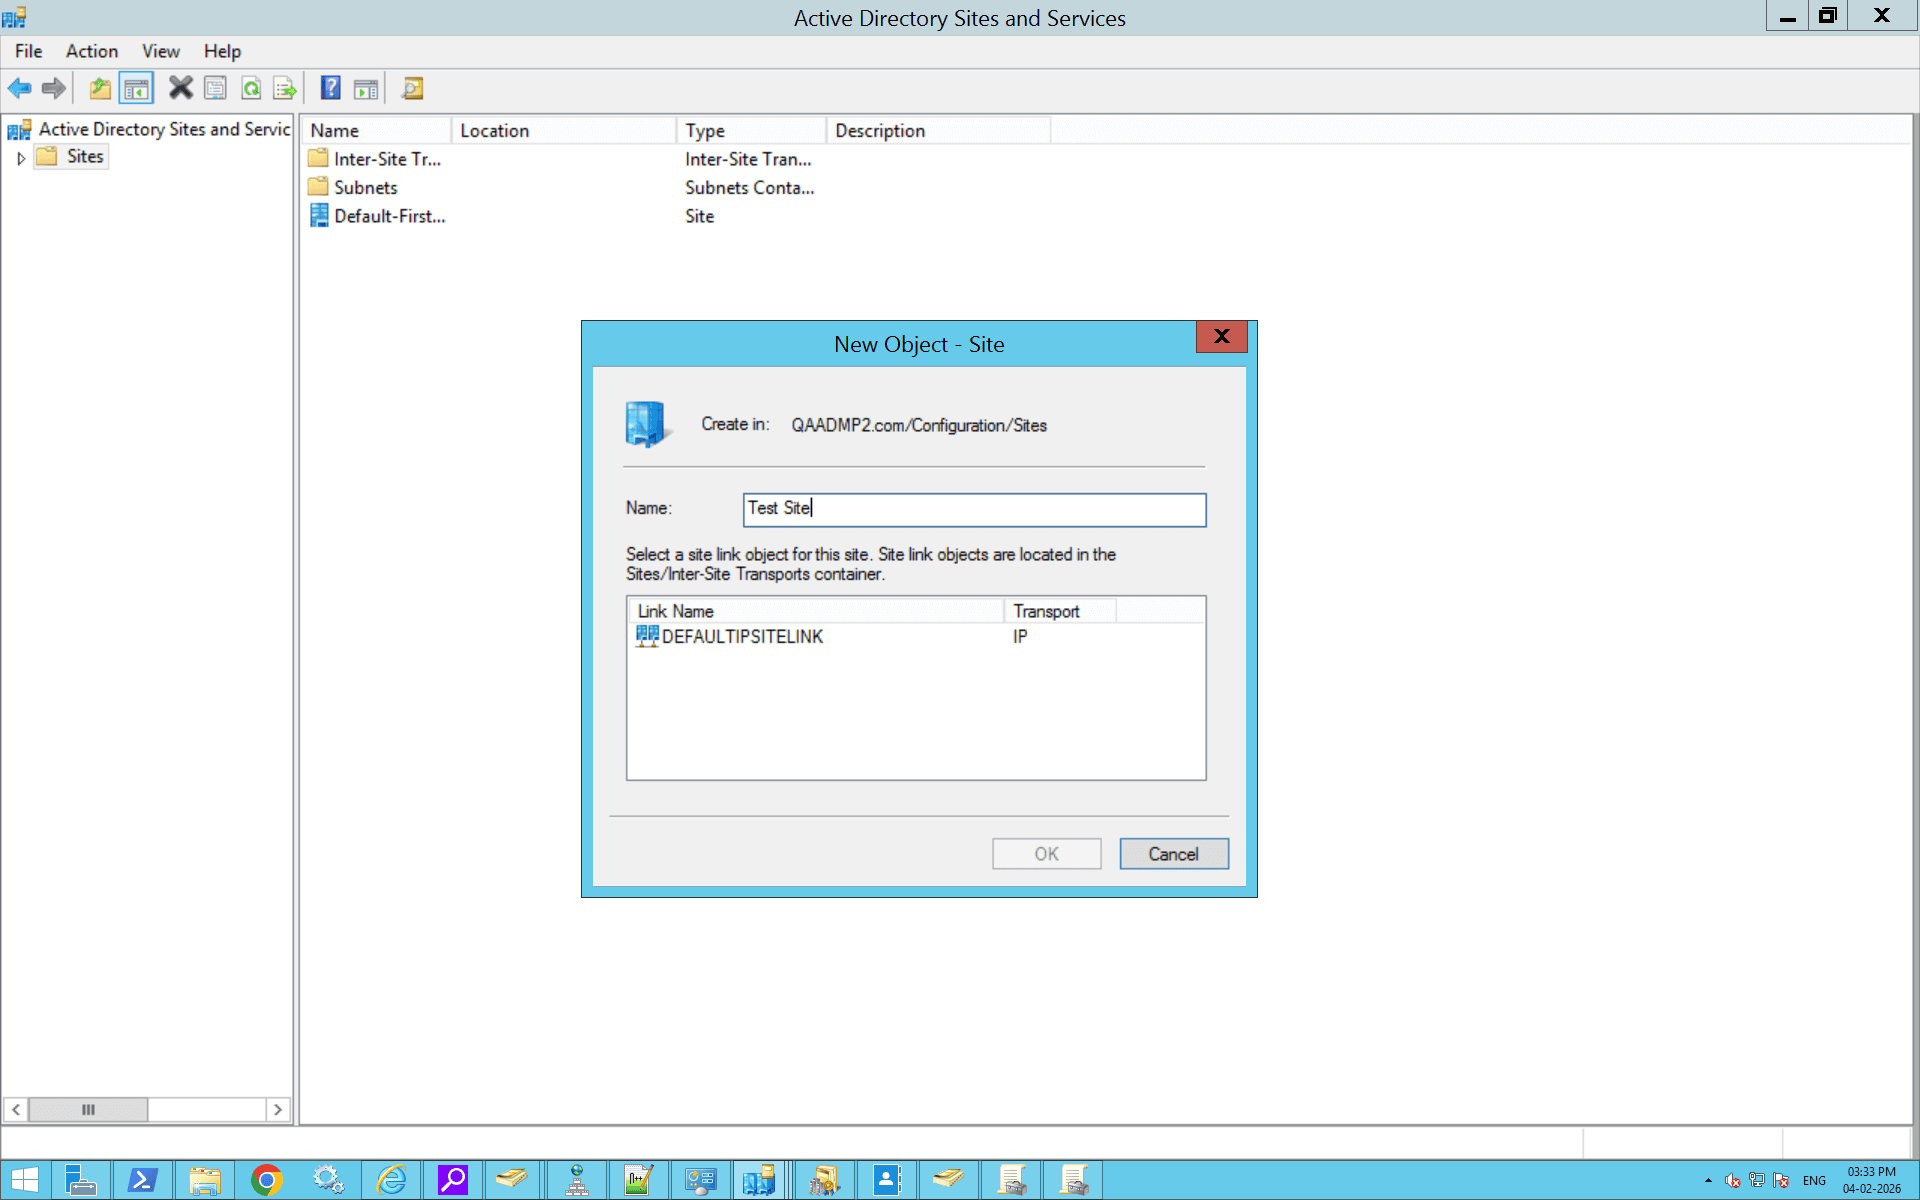
Task: Click the Delete (X) toolbar icon
Action: [x=181, y=88]
